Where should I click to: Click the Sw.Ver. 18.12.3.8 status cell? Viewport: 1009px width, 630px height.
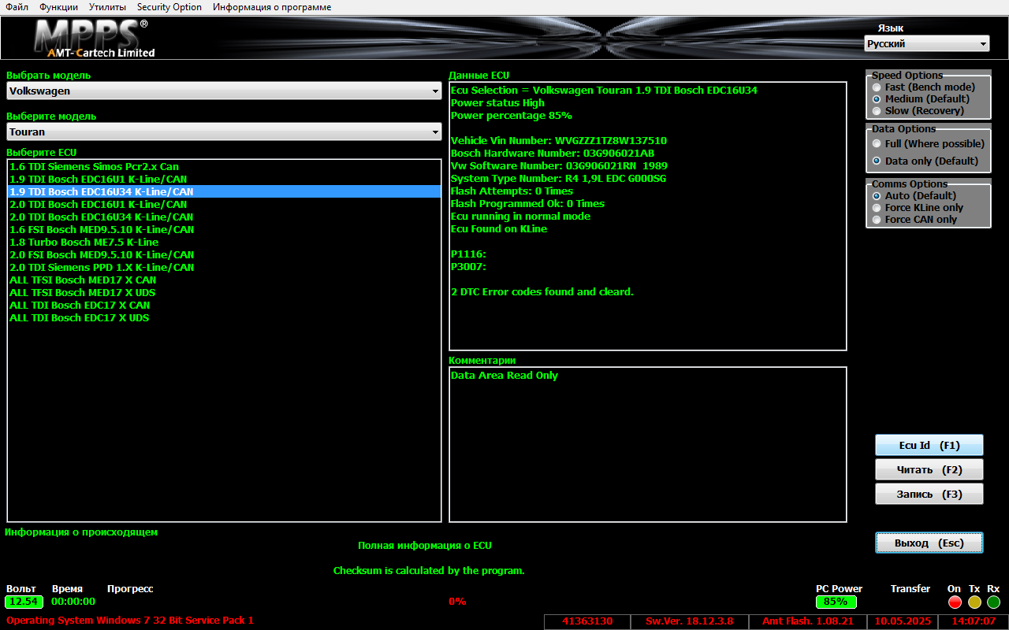click(689, 622)
